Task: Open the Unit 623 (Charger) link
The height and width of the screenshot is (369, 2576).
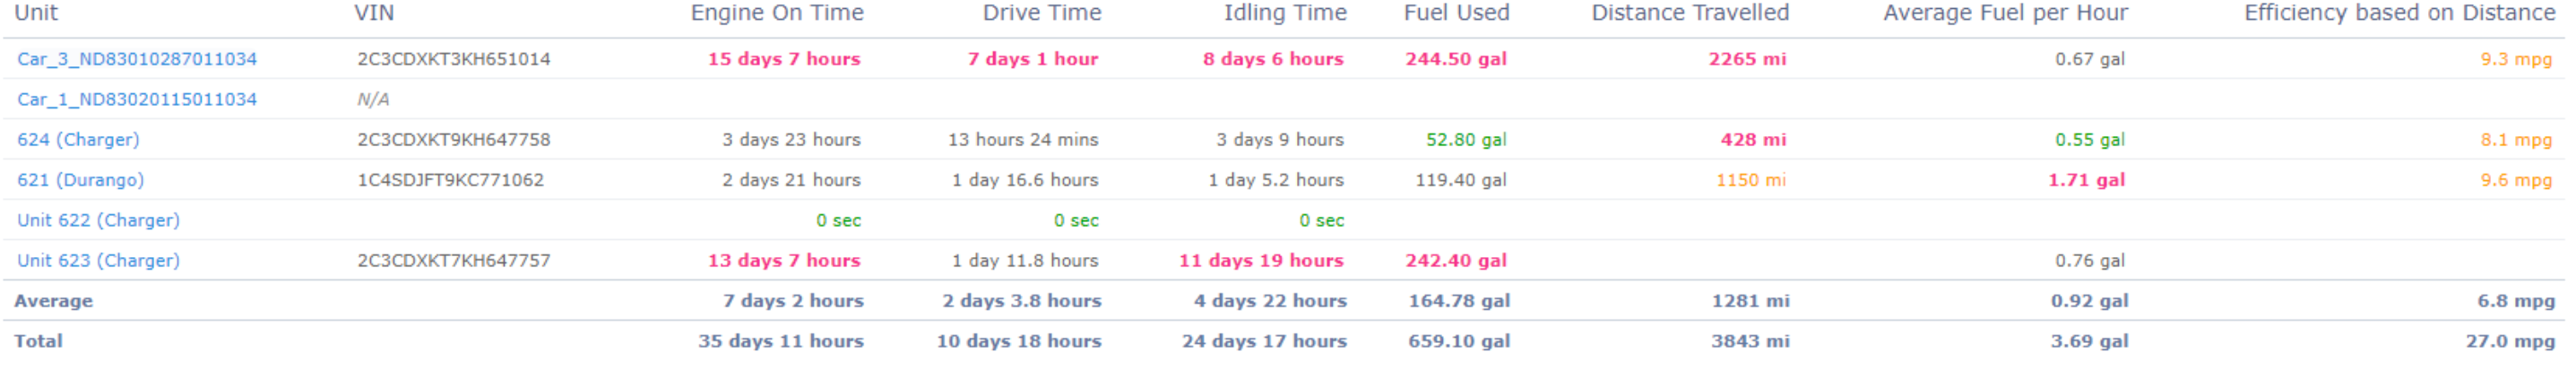Action: [x=98, y=260]
